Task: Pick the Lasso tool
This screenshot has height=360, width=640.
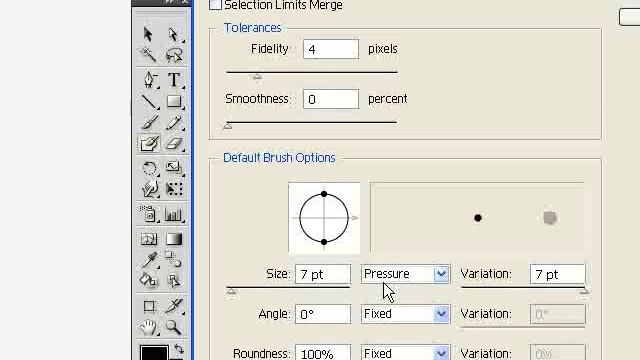Action: (173, 55)
